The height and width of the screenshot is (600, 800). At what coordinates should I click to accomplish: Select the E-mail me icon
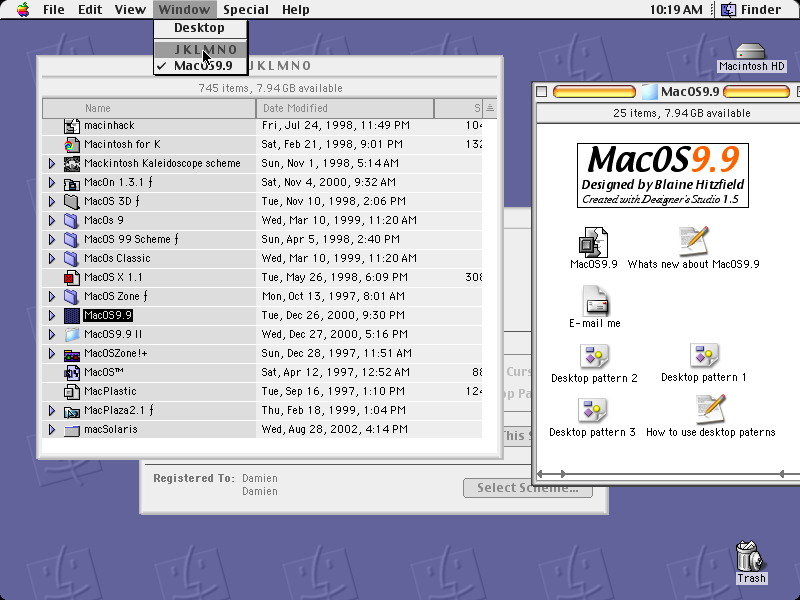595,301
